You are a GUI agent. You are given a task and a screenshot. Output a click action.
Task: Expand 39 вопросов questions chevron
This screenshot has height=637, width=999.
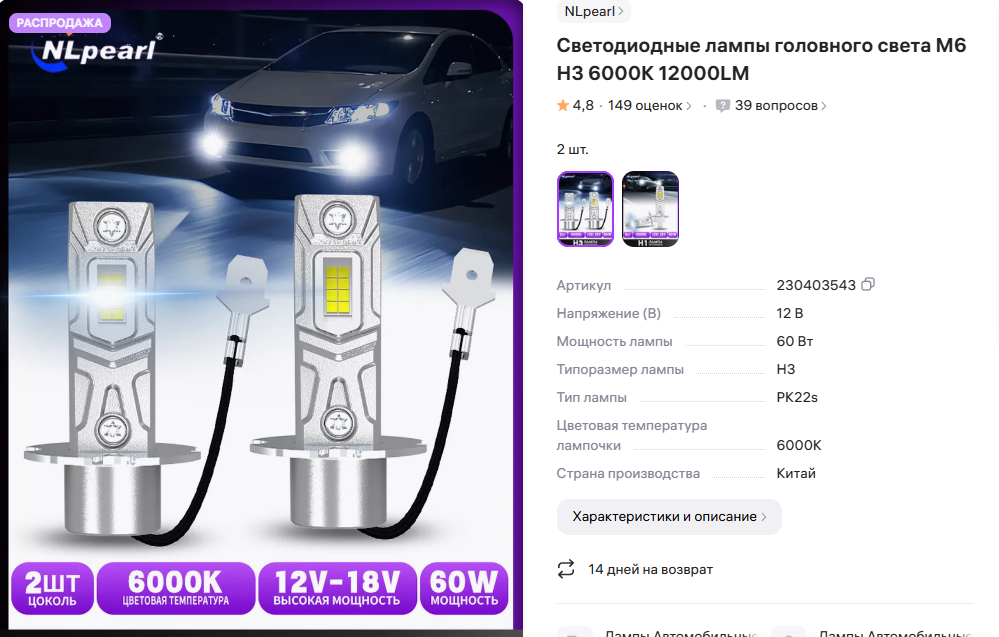[823, 106]
